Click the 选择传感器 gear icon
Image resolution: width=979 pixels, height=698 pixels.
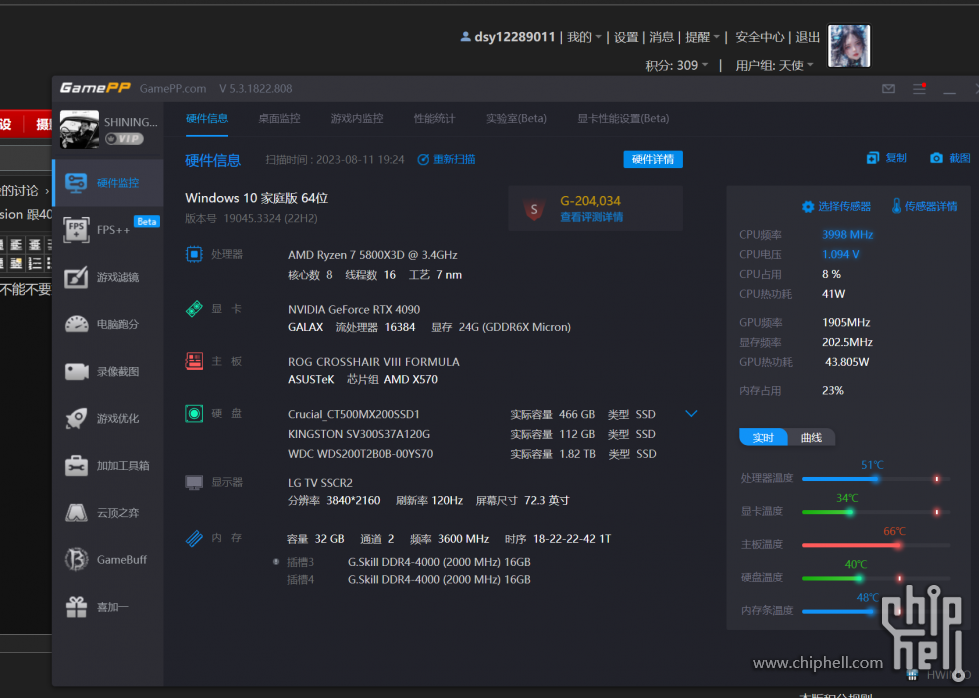click(808, 207)
